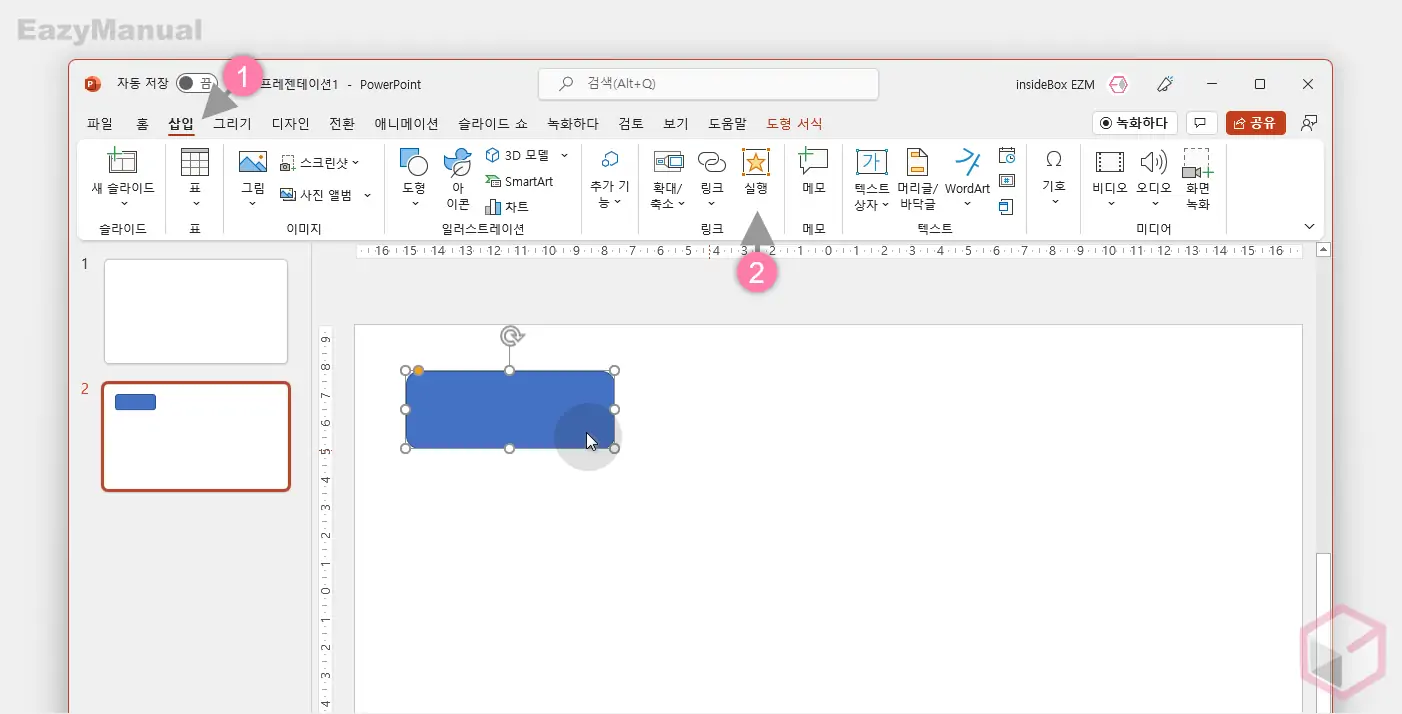
Task: Open the Shapes (도형) gallery icon
Action: 413,163
